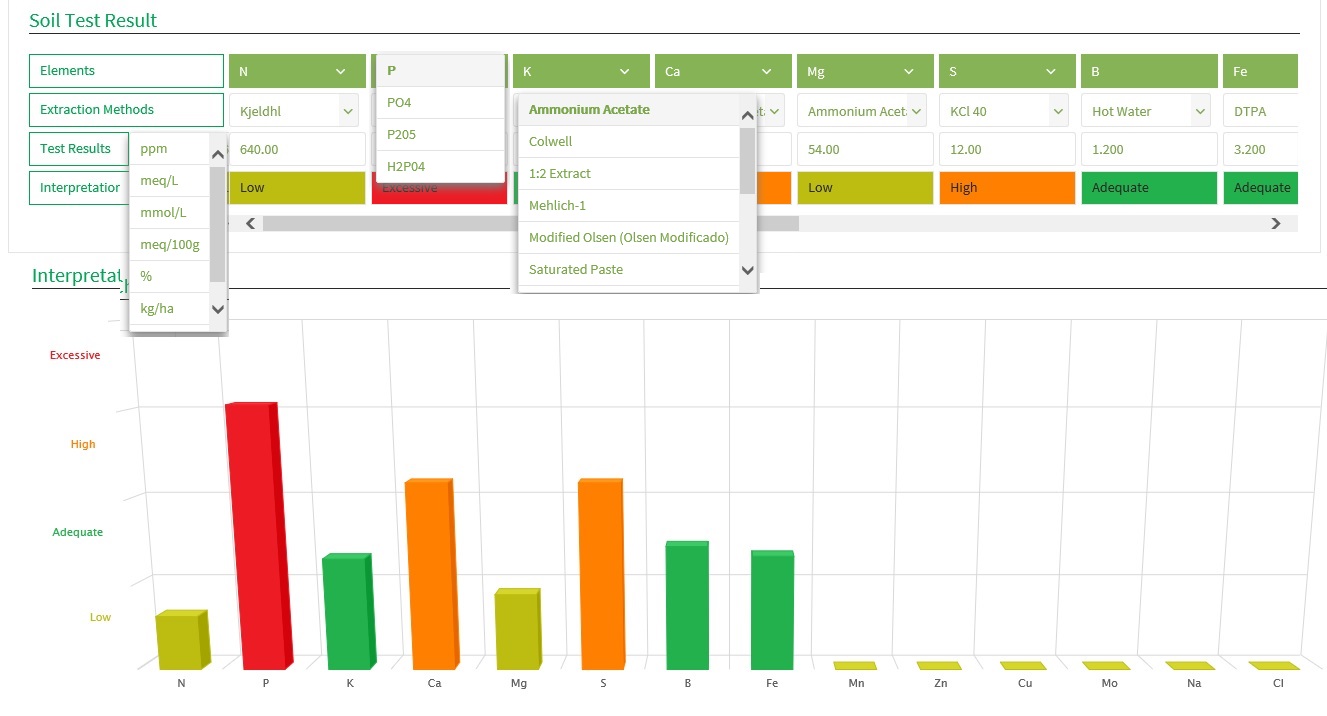
Task: Select Modified Olsen (Olsen Modificado)
Action: click(629, 238)
